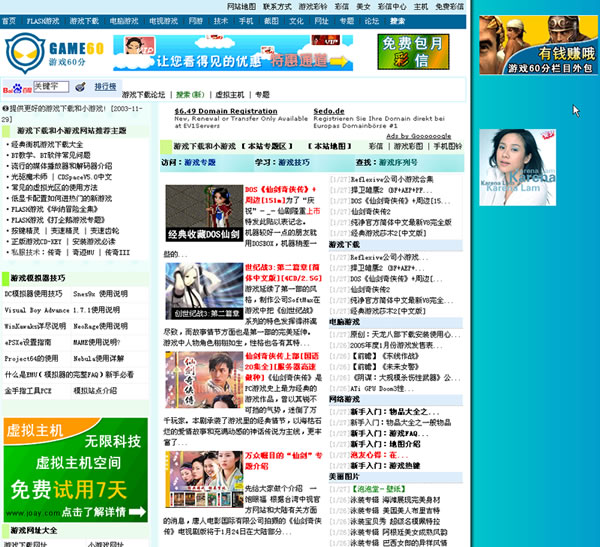Open 联系方式 top link

(277, 7)
